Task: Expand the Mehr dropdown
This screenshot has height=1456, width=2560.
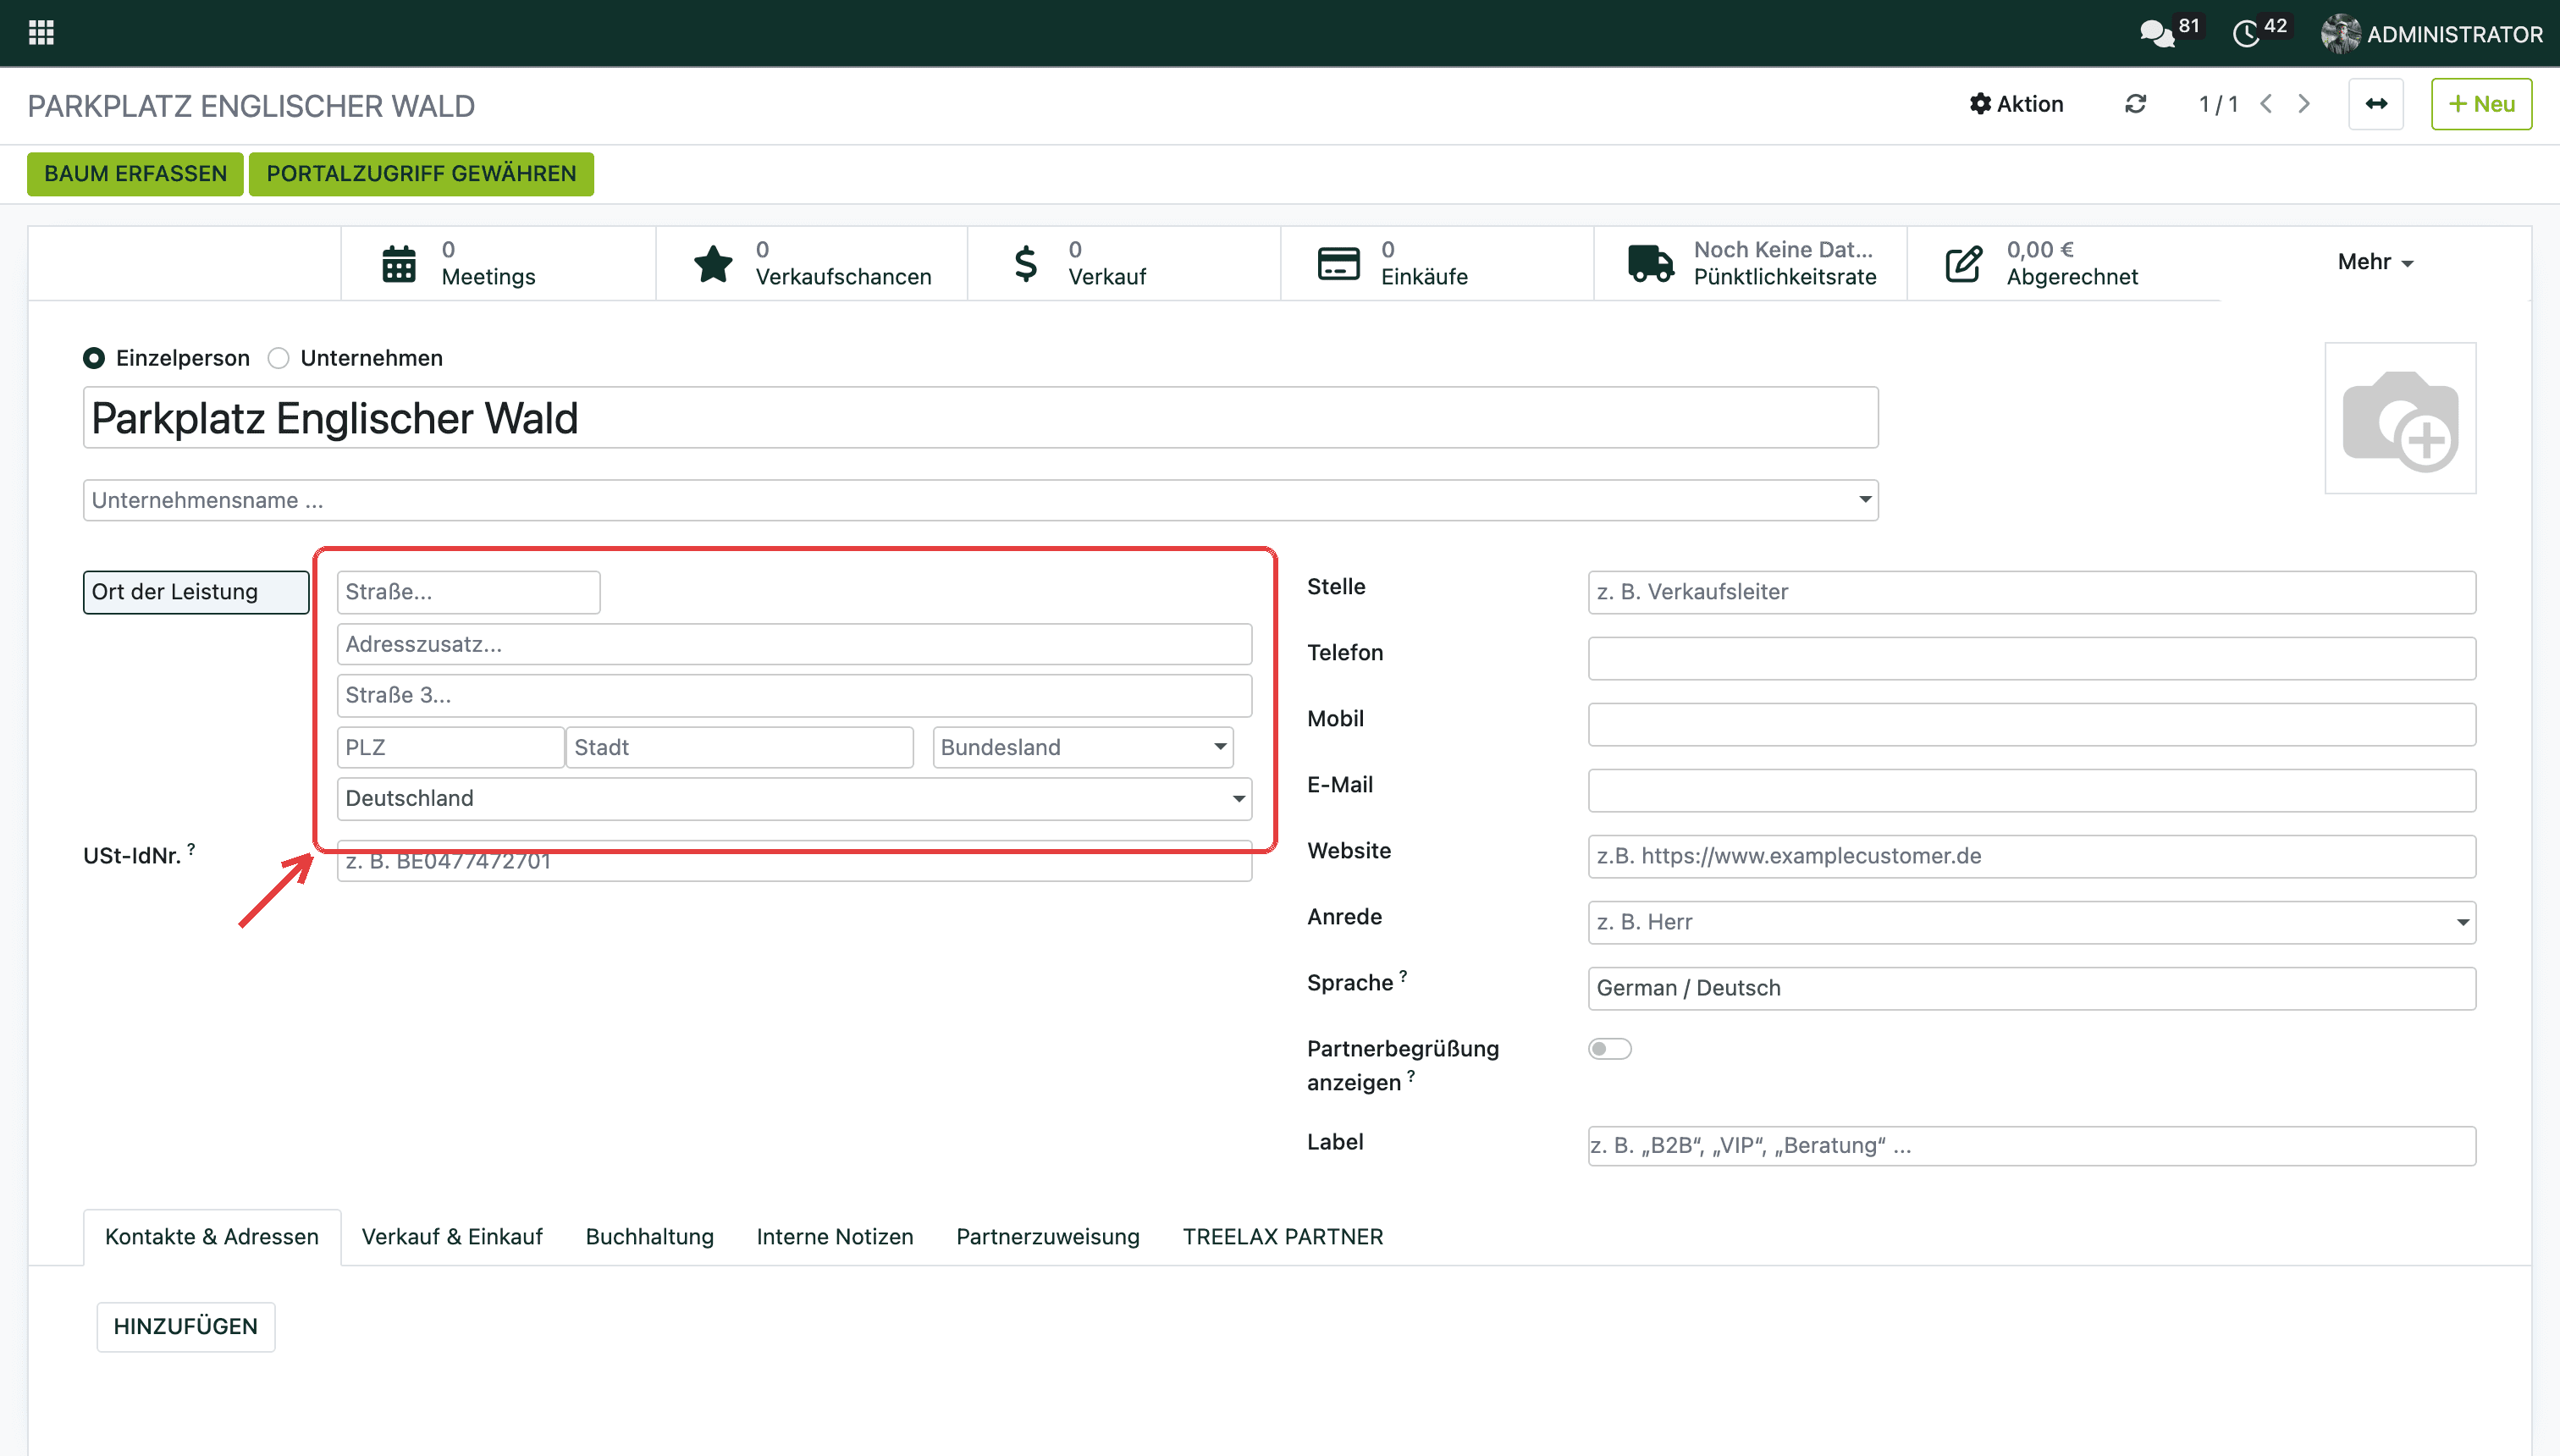Action: (x=2375, y=262)
